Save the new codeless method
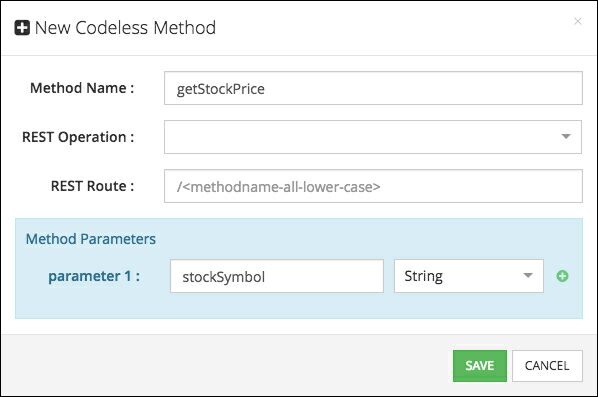 pos(480,366)
